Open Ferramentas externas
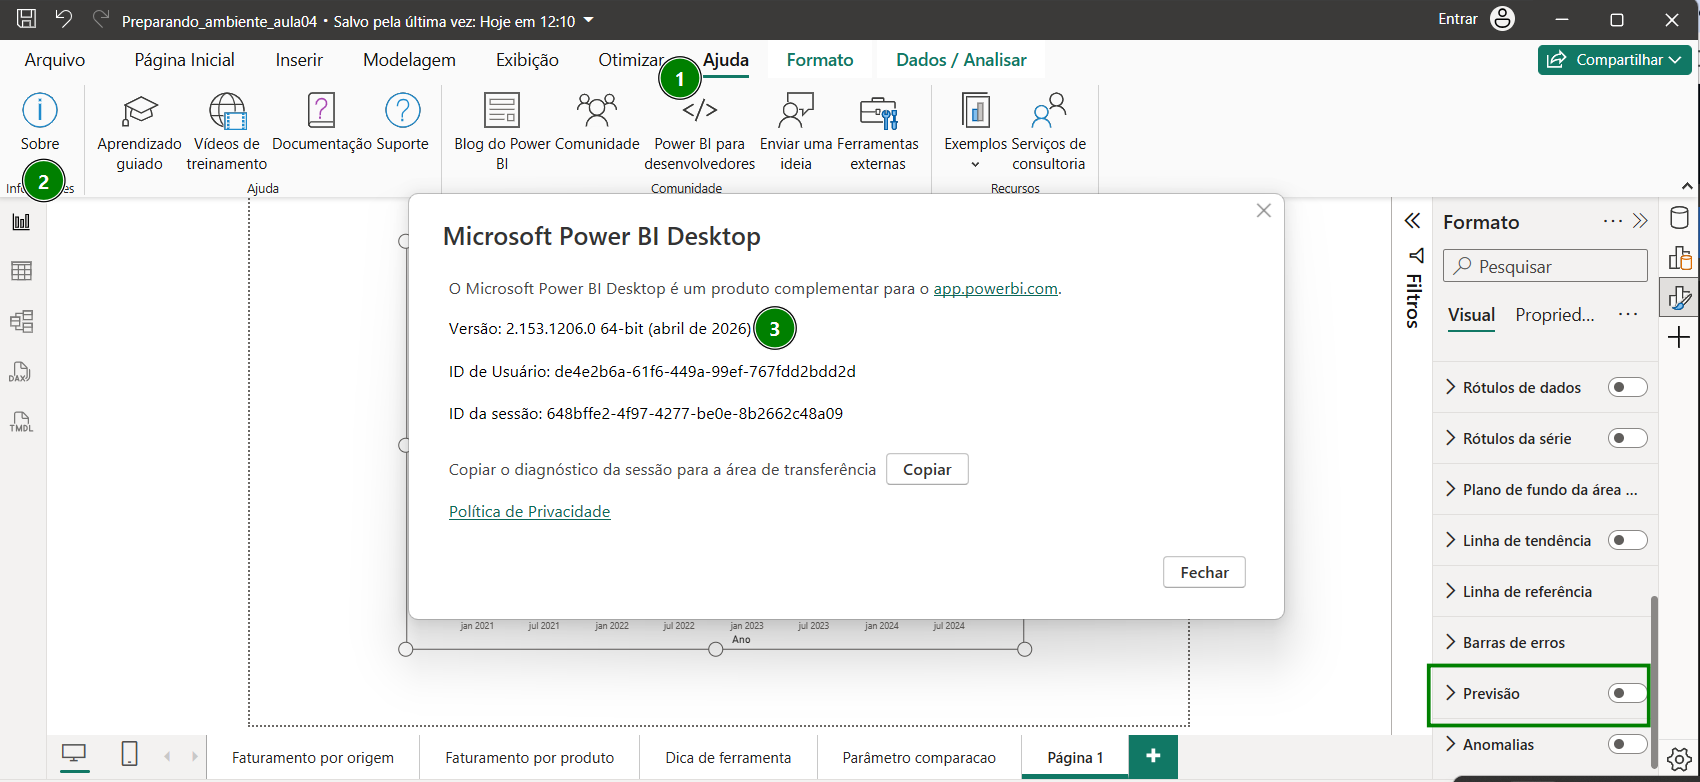Image resolution: width=1700 pixels, height=782 pixels. (x=878, y=132)
